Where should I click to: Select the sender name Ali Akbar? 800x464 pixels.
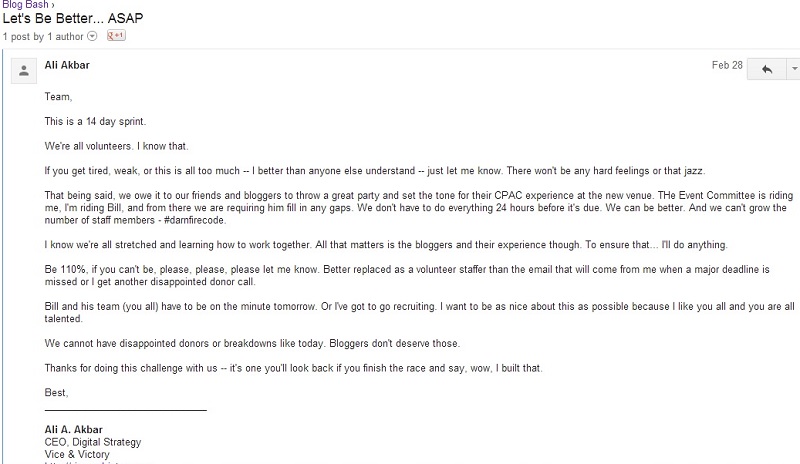coord(67,65)
